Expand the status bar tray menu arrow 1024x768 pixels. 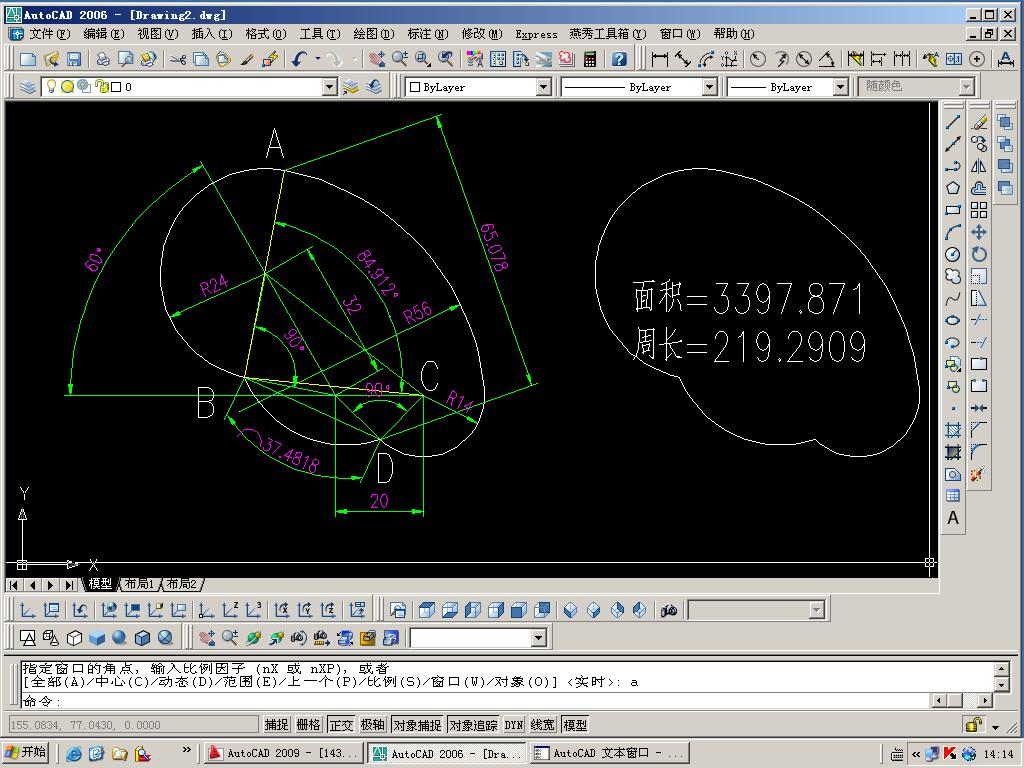[x=995, y=726]
